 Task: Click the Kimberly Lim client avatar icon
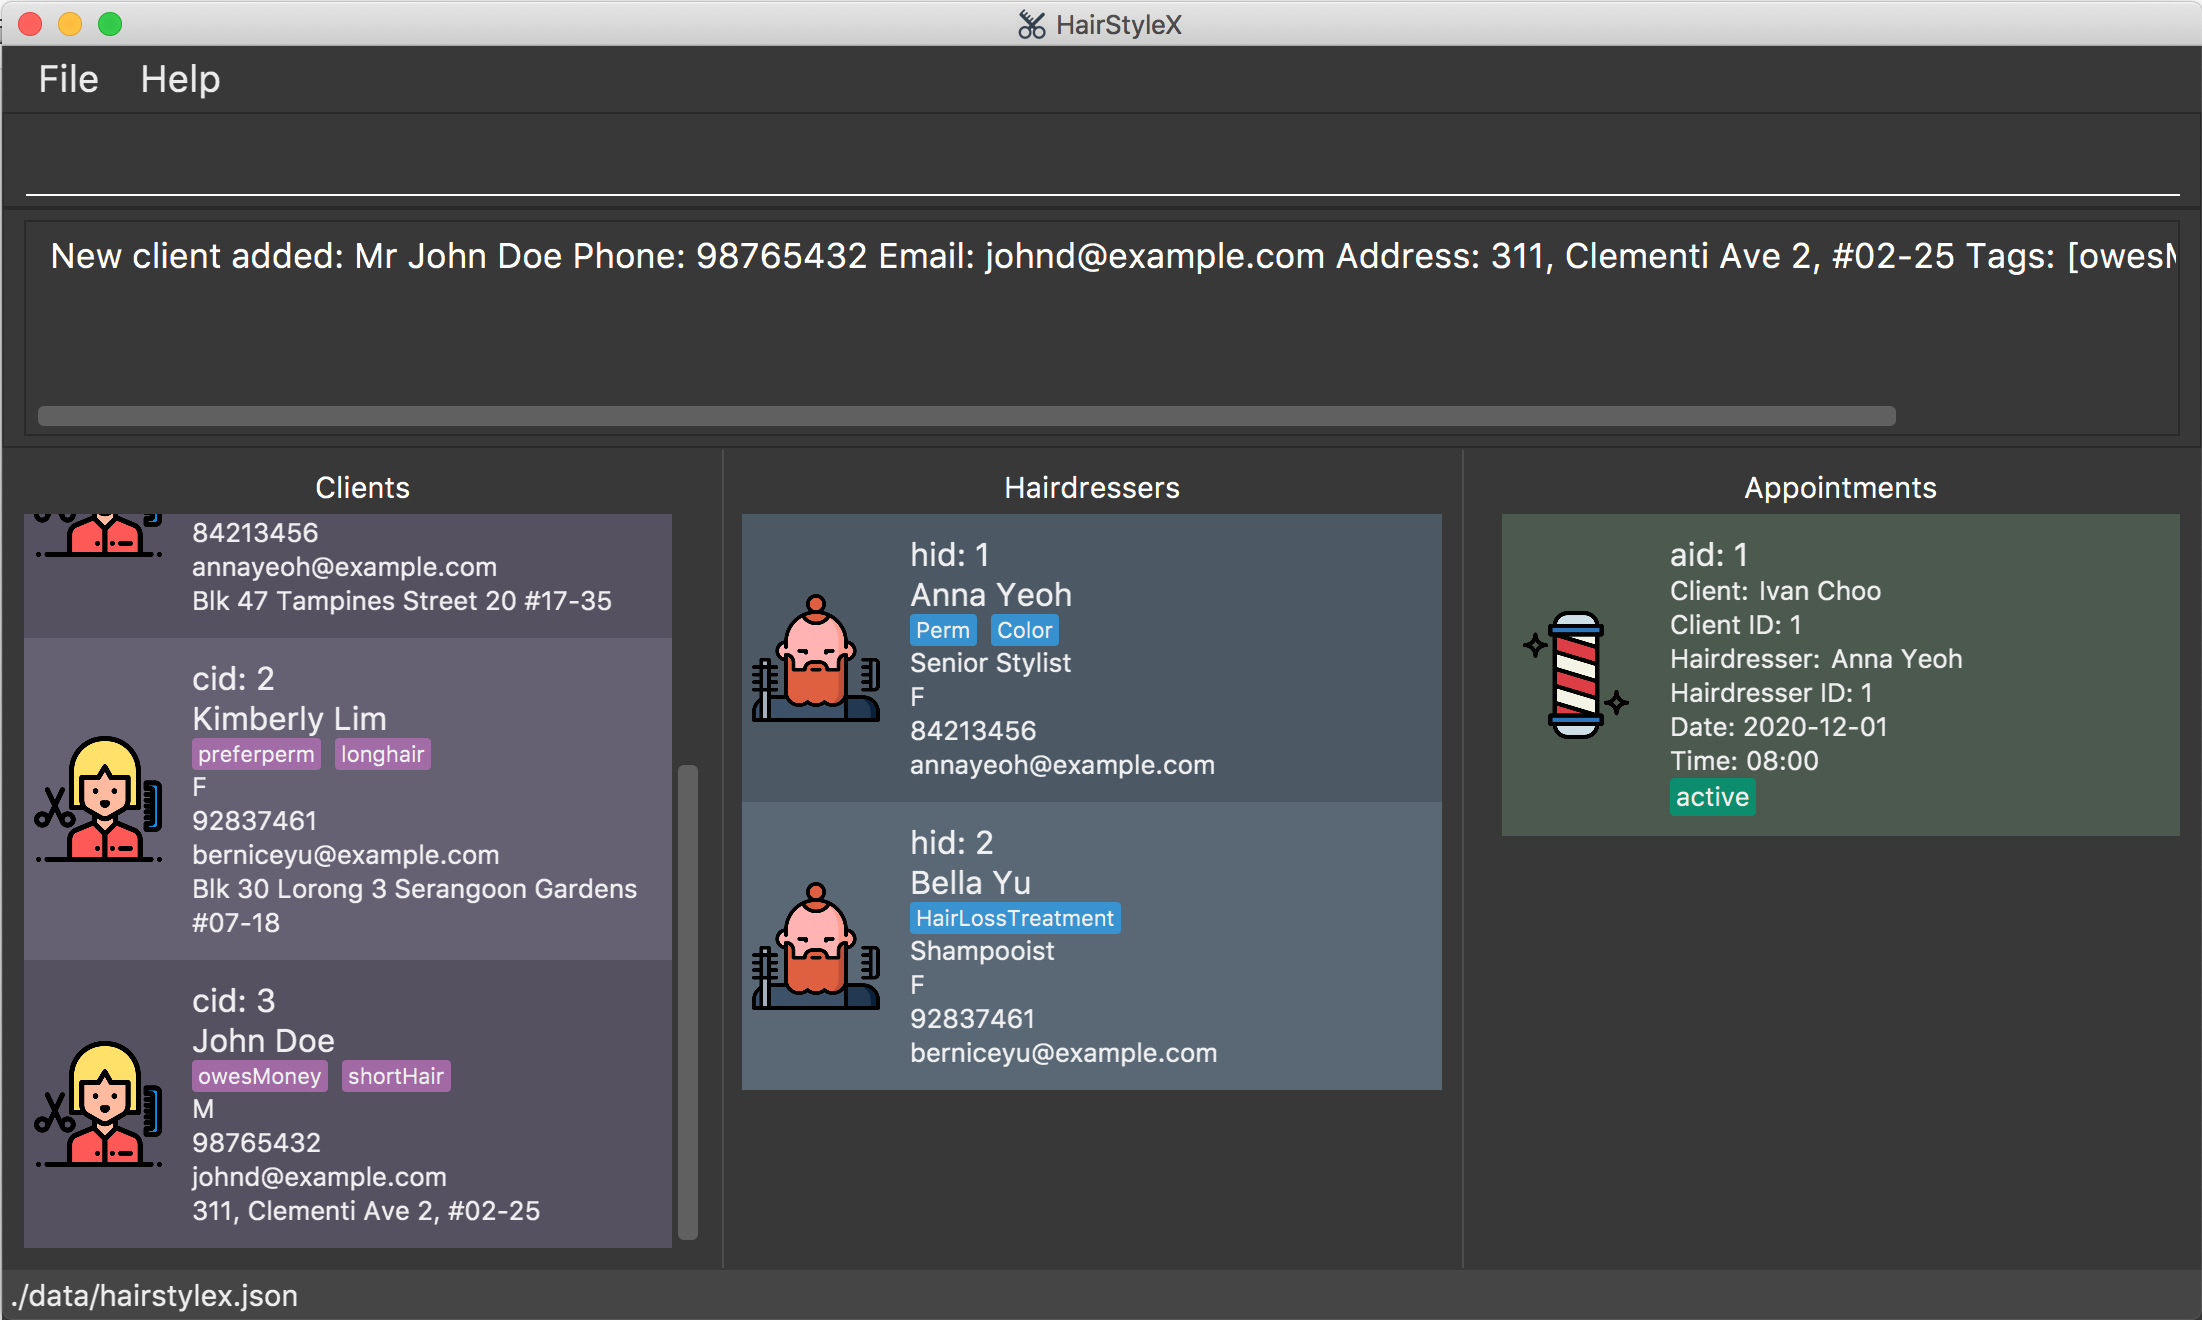point(99,799)
